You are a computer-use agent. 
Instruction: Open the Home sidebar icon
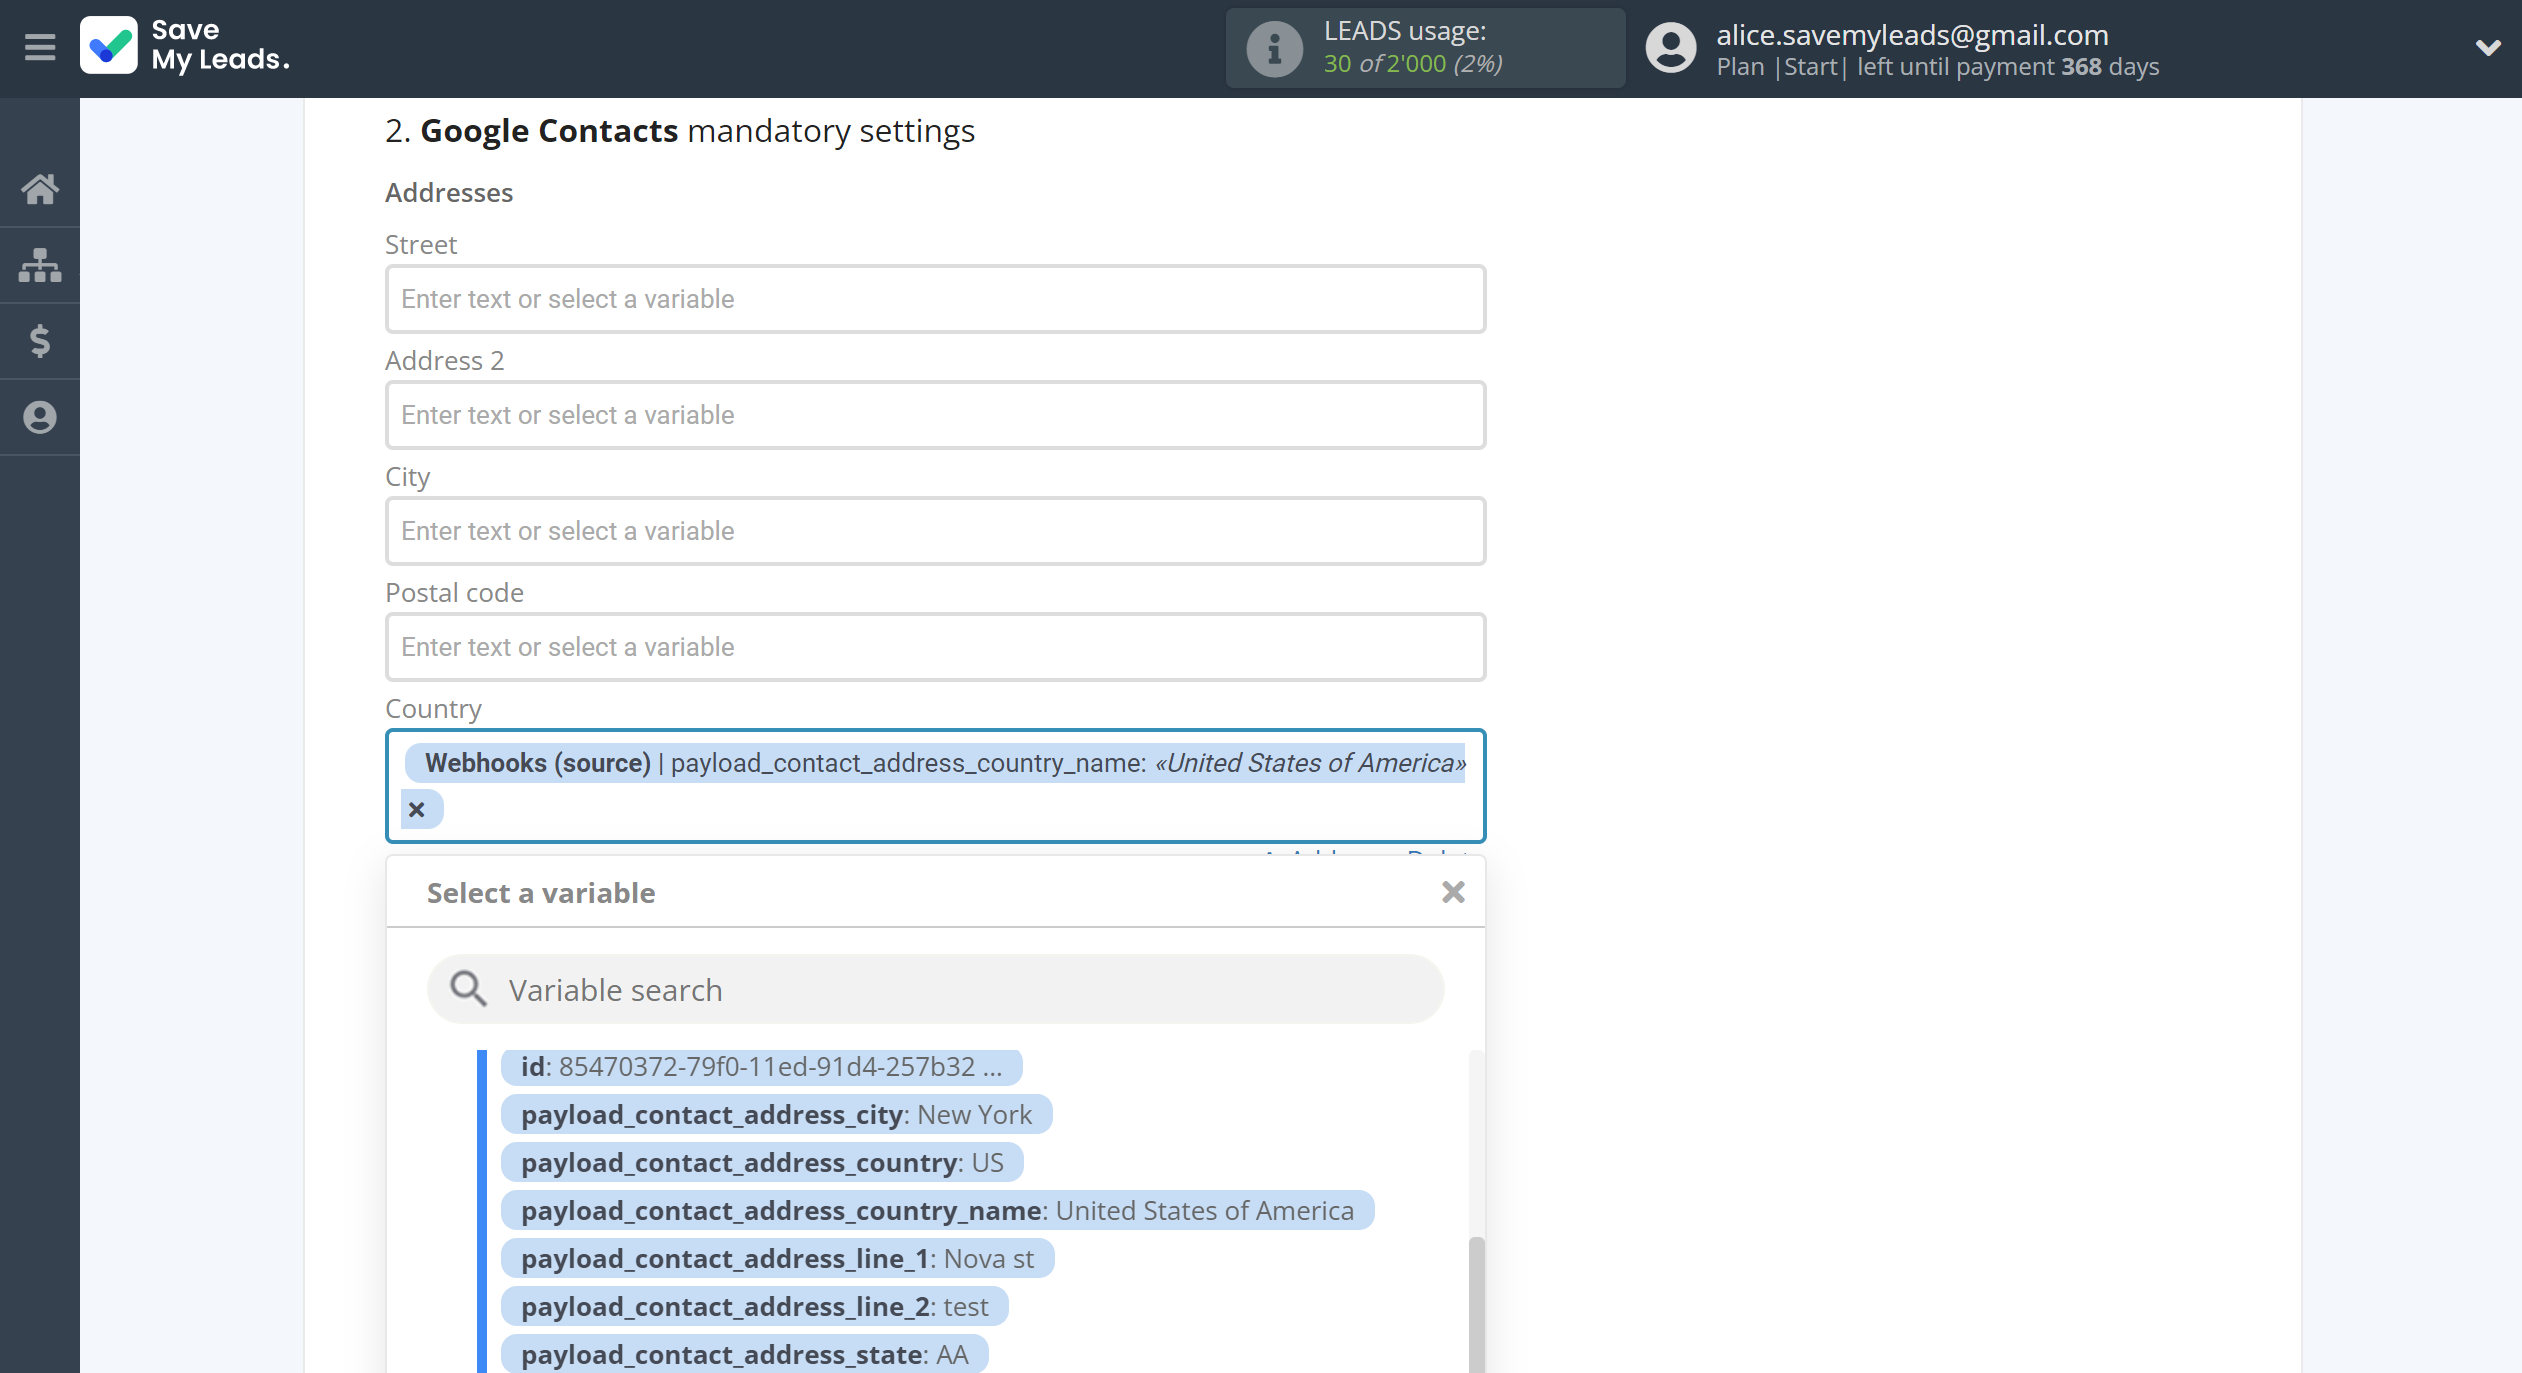click(40, 188)
